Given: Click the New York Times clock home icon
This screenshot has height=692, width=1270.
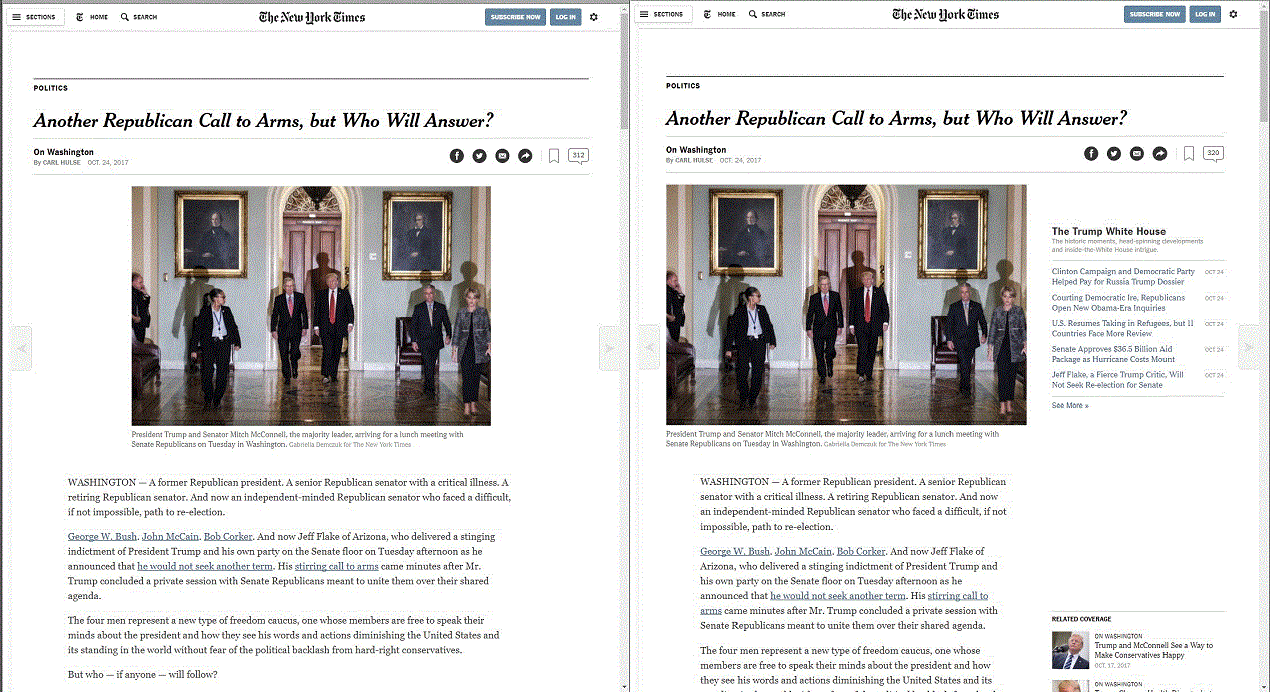Looking at the screenshot, I should point(78,16).
